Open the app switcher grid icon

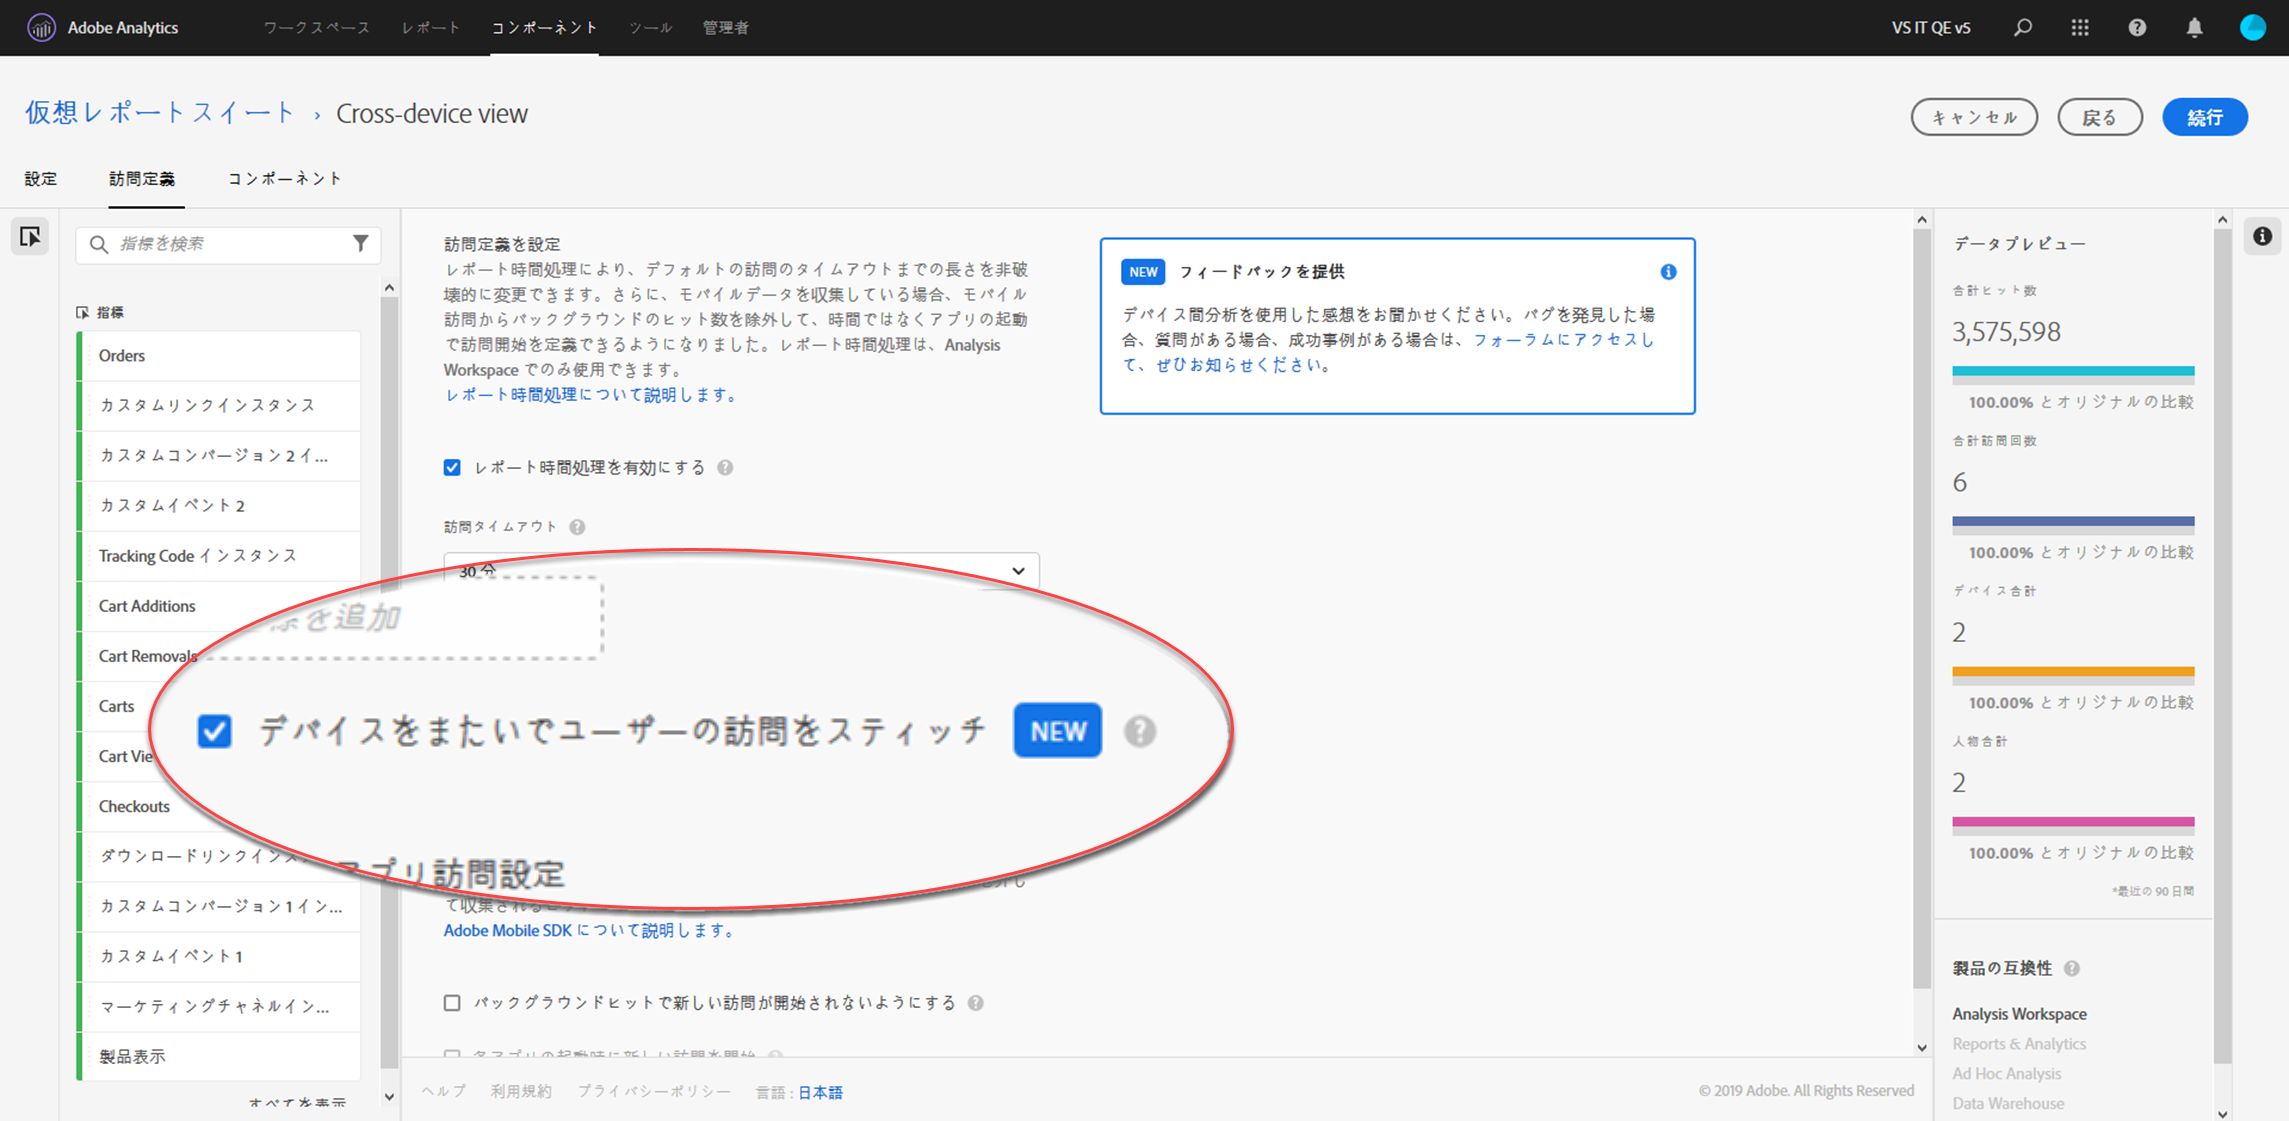point(2080,27)
